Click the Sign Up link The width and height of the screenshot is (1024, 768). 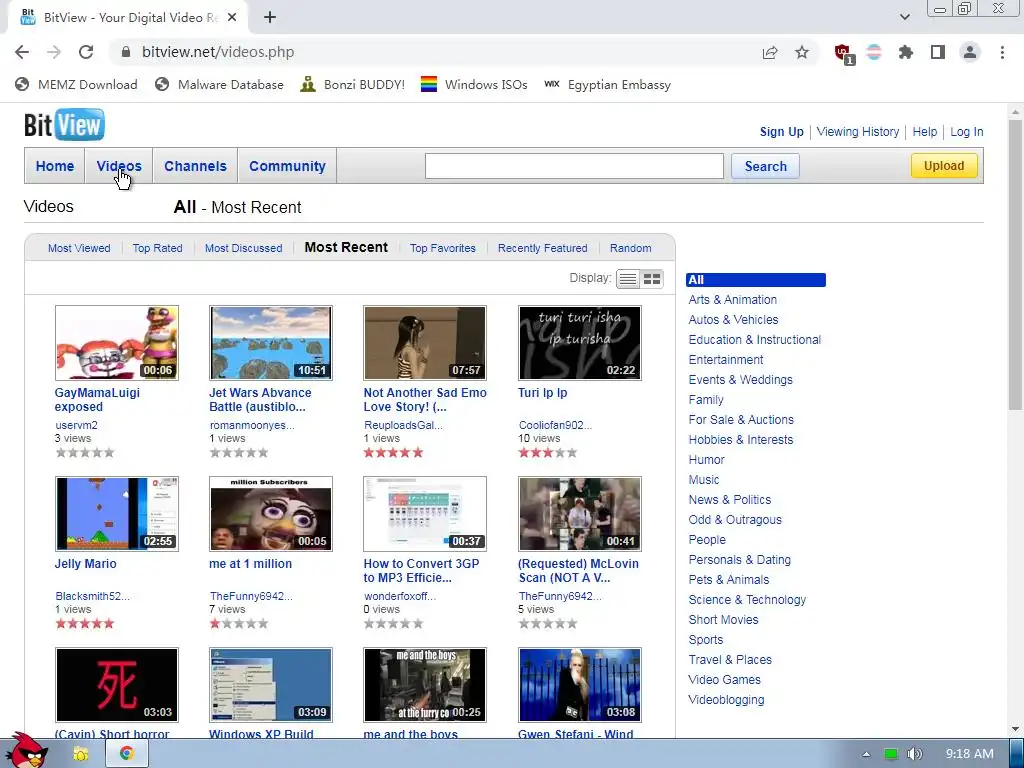click(782, 132)
